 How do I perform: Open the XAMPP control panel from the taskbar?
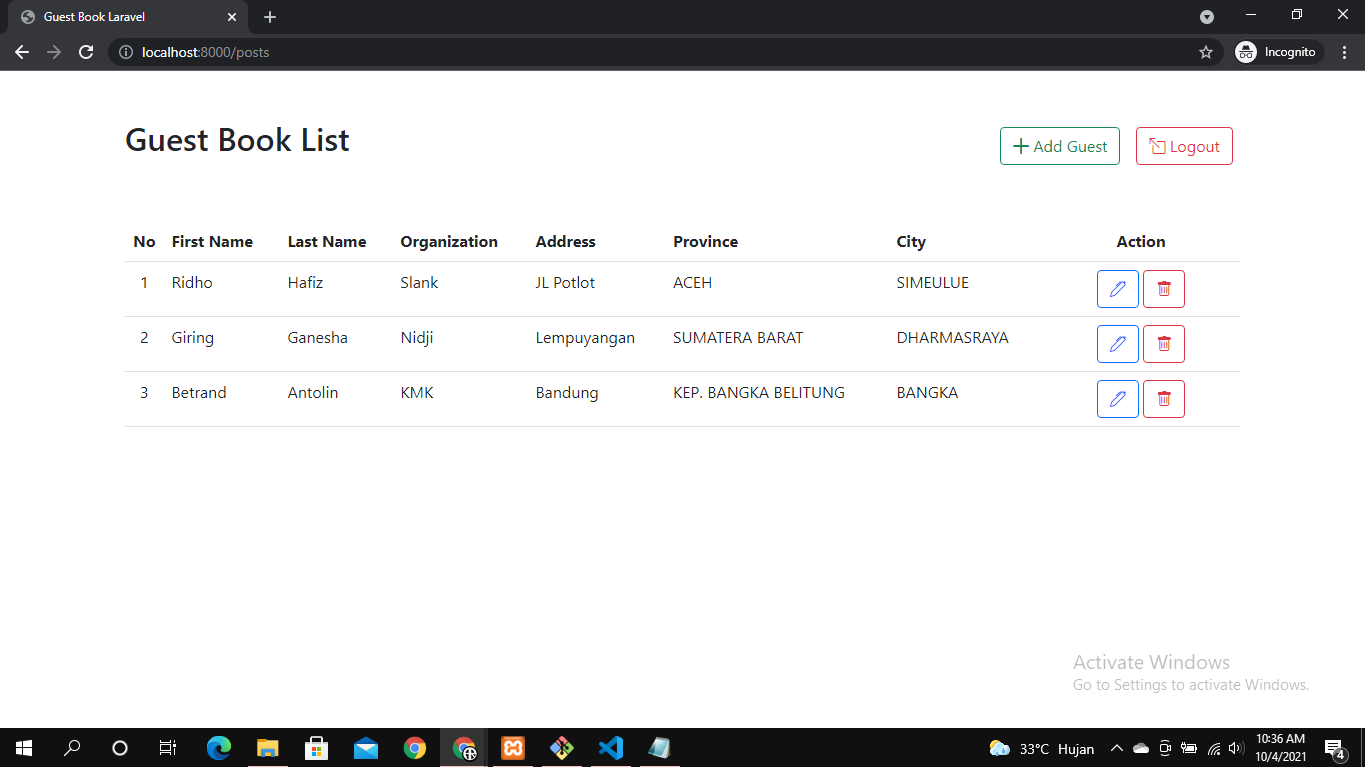click(512, 747)
